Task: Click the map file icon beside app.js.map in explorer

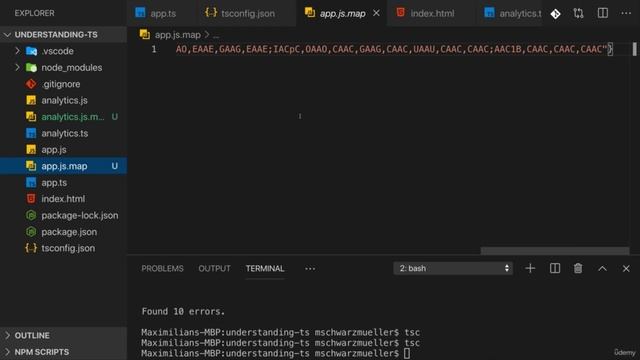Action: click(x=31, y=166)
